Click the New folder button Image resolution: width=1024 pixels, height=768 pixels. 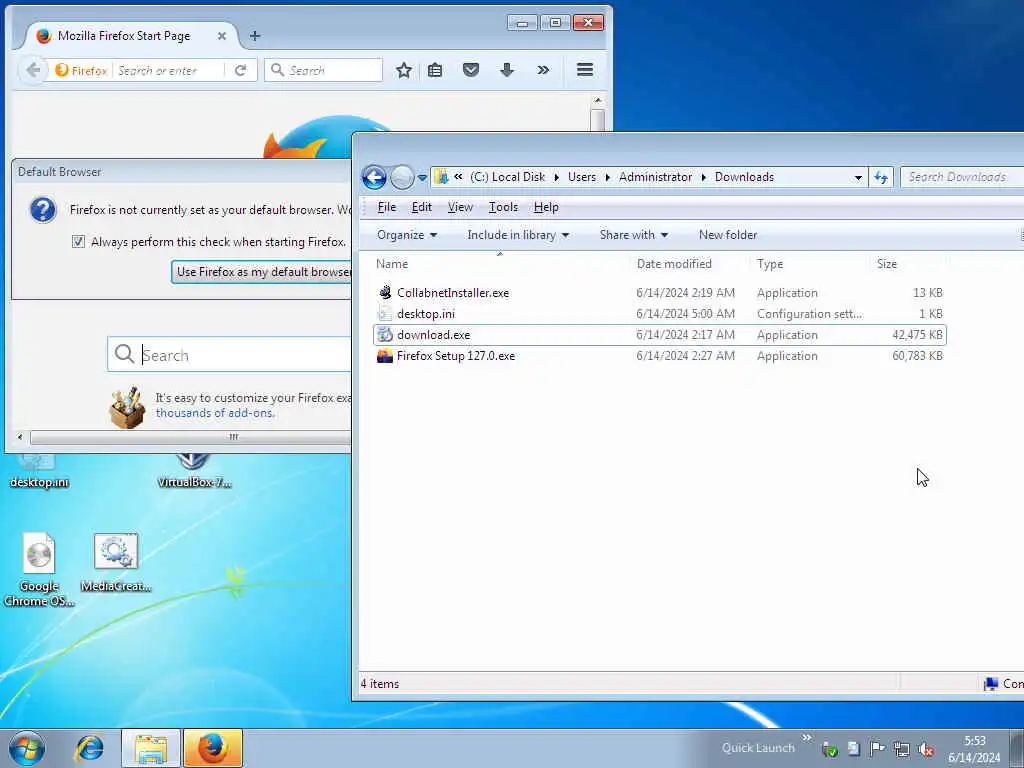728,235
